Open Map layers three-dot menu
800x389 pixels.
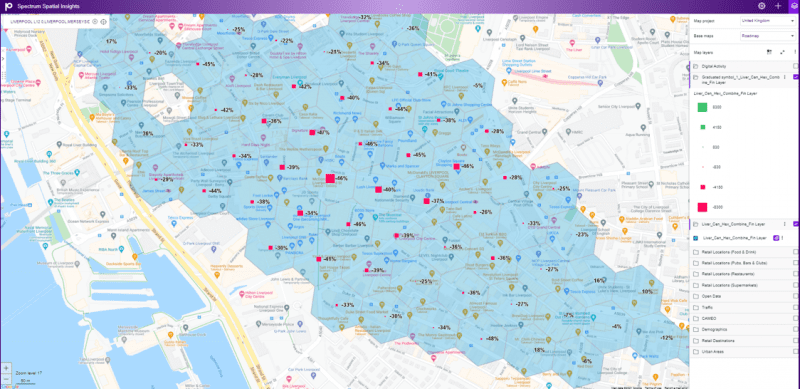click(x=795, y=52)
